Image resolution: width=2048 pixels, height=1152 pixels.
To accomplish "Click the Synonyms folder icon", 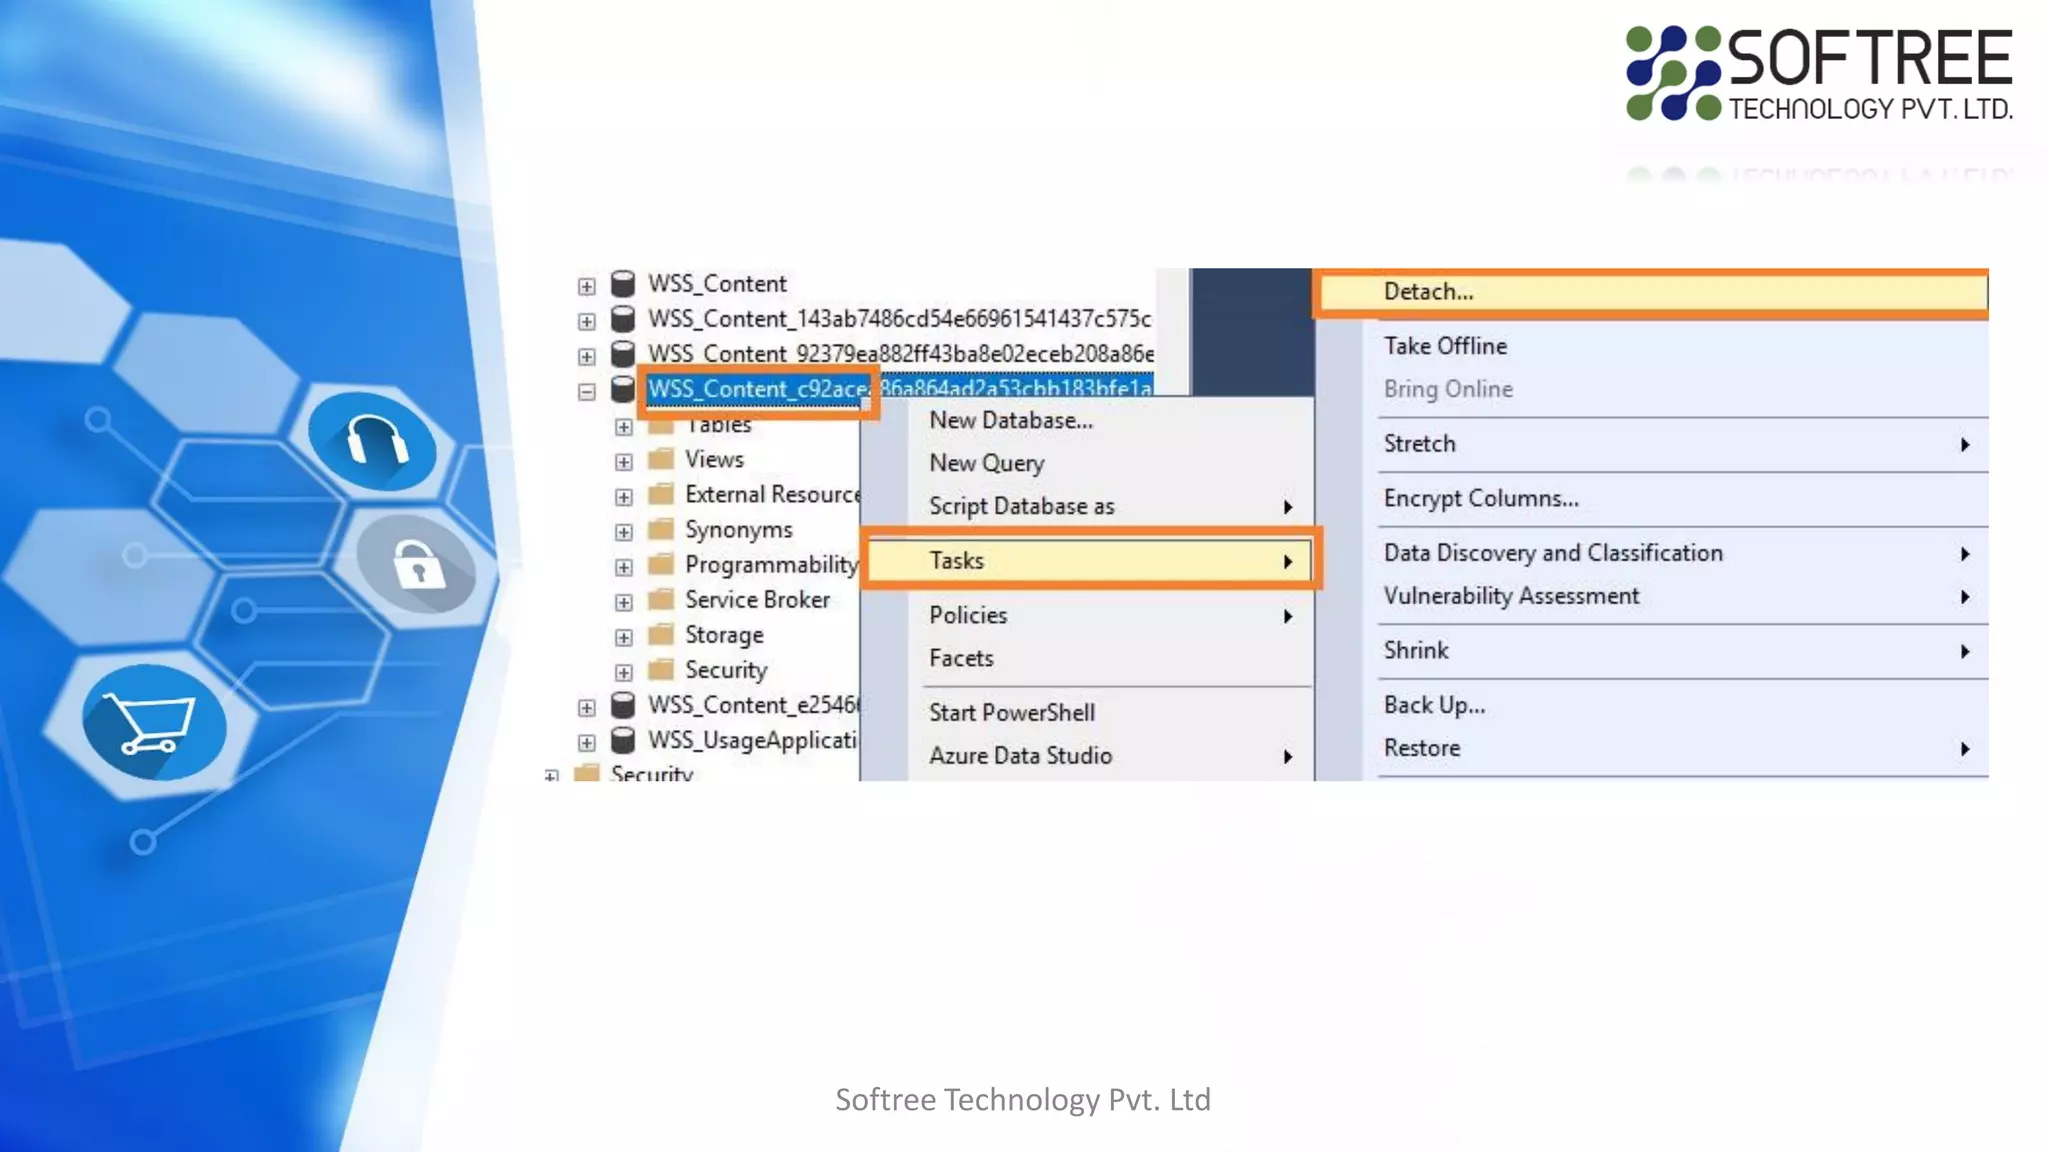I will click(660, 529).
